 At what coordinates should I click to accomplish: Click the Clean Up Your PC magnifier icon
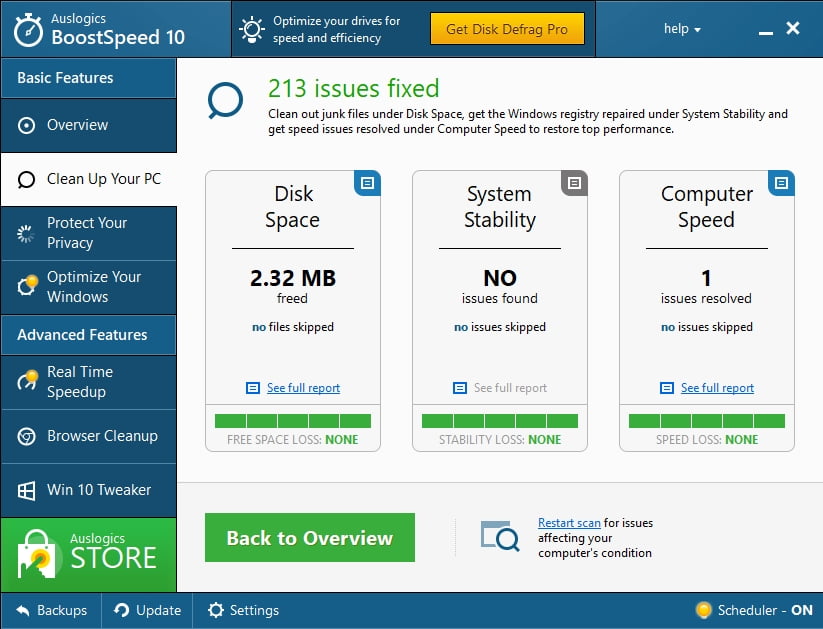tap(26, 180)
